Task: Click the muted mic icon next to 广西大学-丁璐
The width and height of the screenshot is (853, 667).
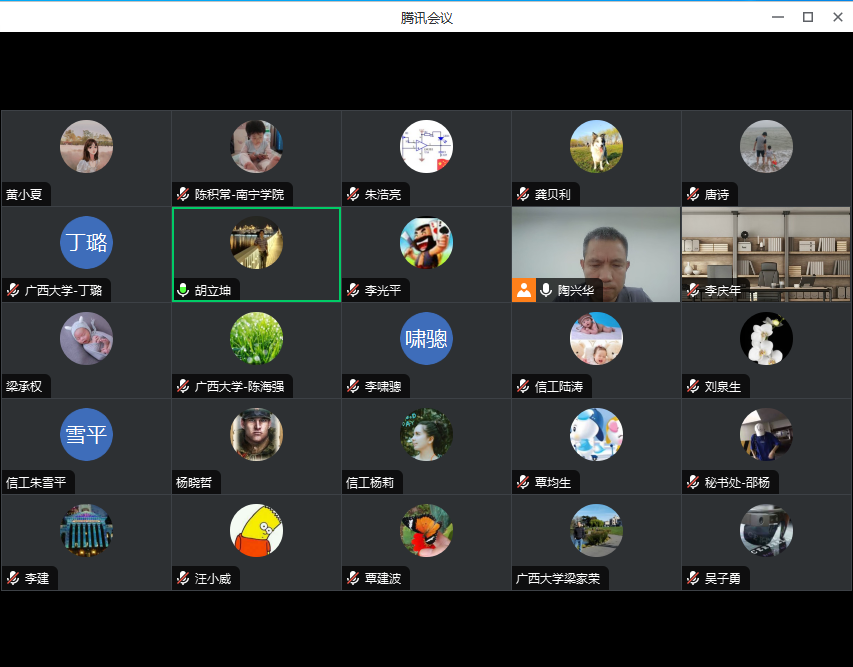Action: pyautogui.click(x=13, y=291)
